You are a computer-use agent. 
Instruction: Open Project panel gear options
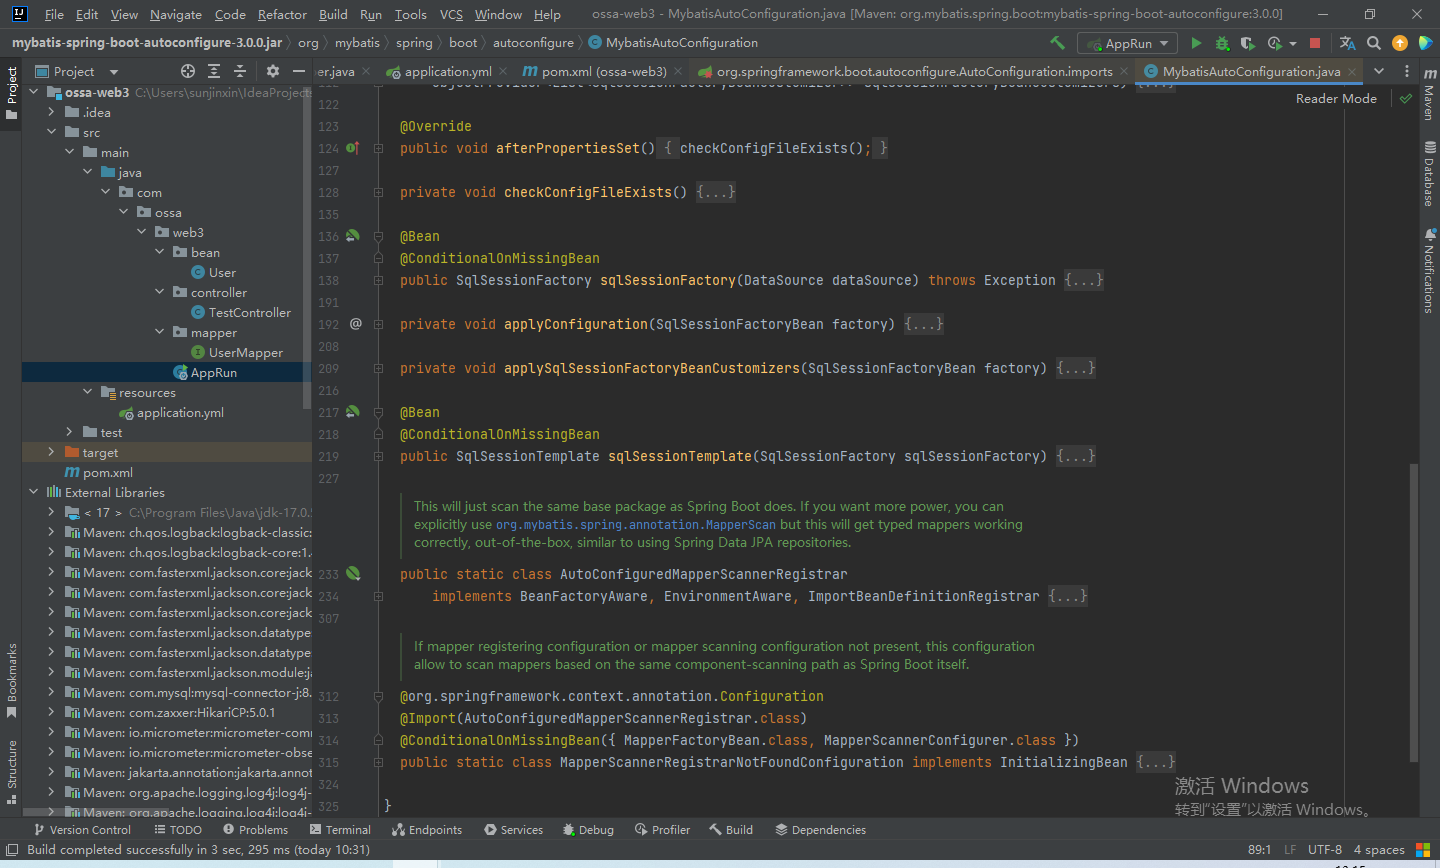(x=273, y=71)
